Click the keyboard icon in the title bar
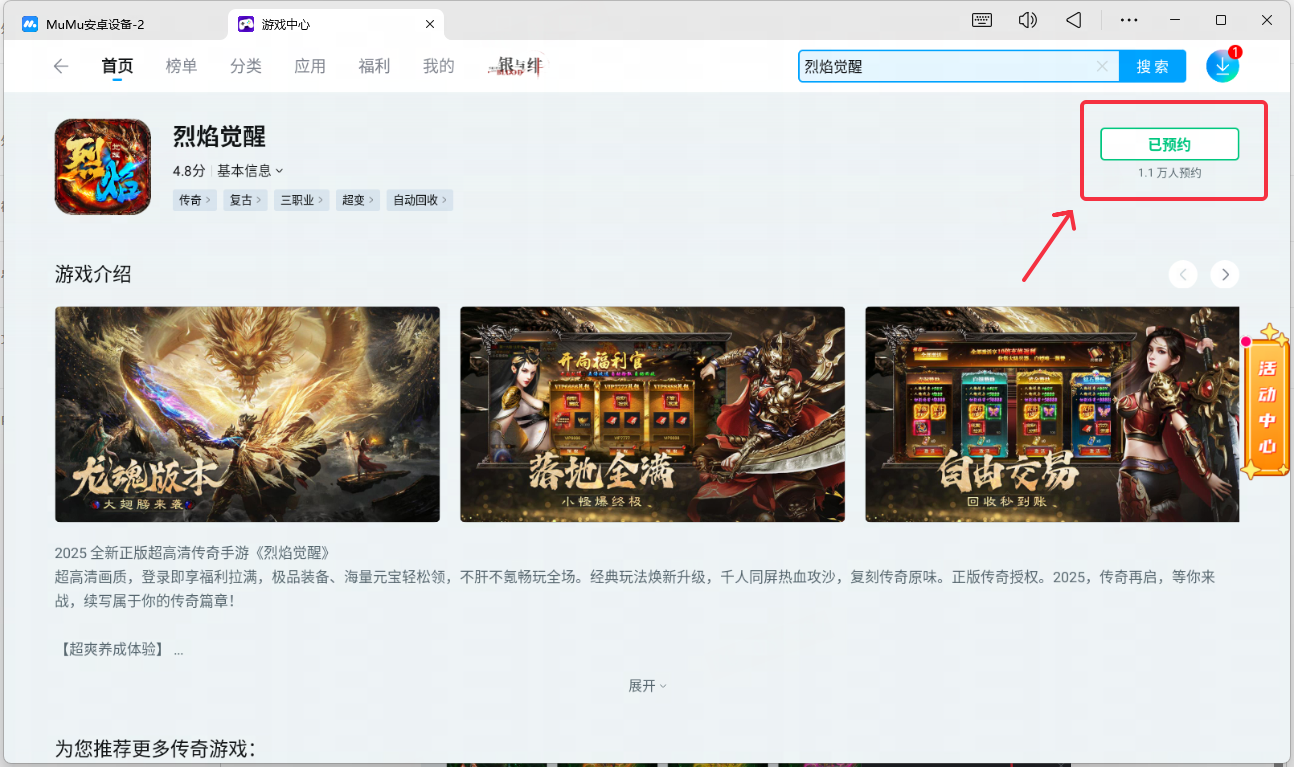Screen dimensions: 1294x767 (x=981, y=20)
